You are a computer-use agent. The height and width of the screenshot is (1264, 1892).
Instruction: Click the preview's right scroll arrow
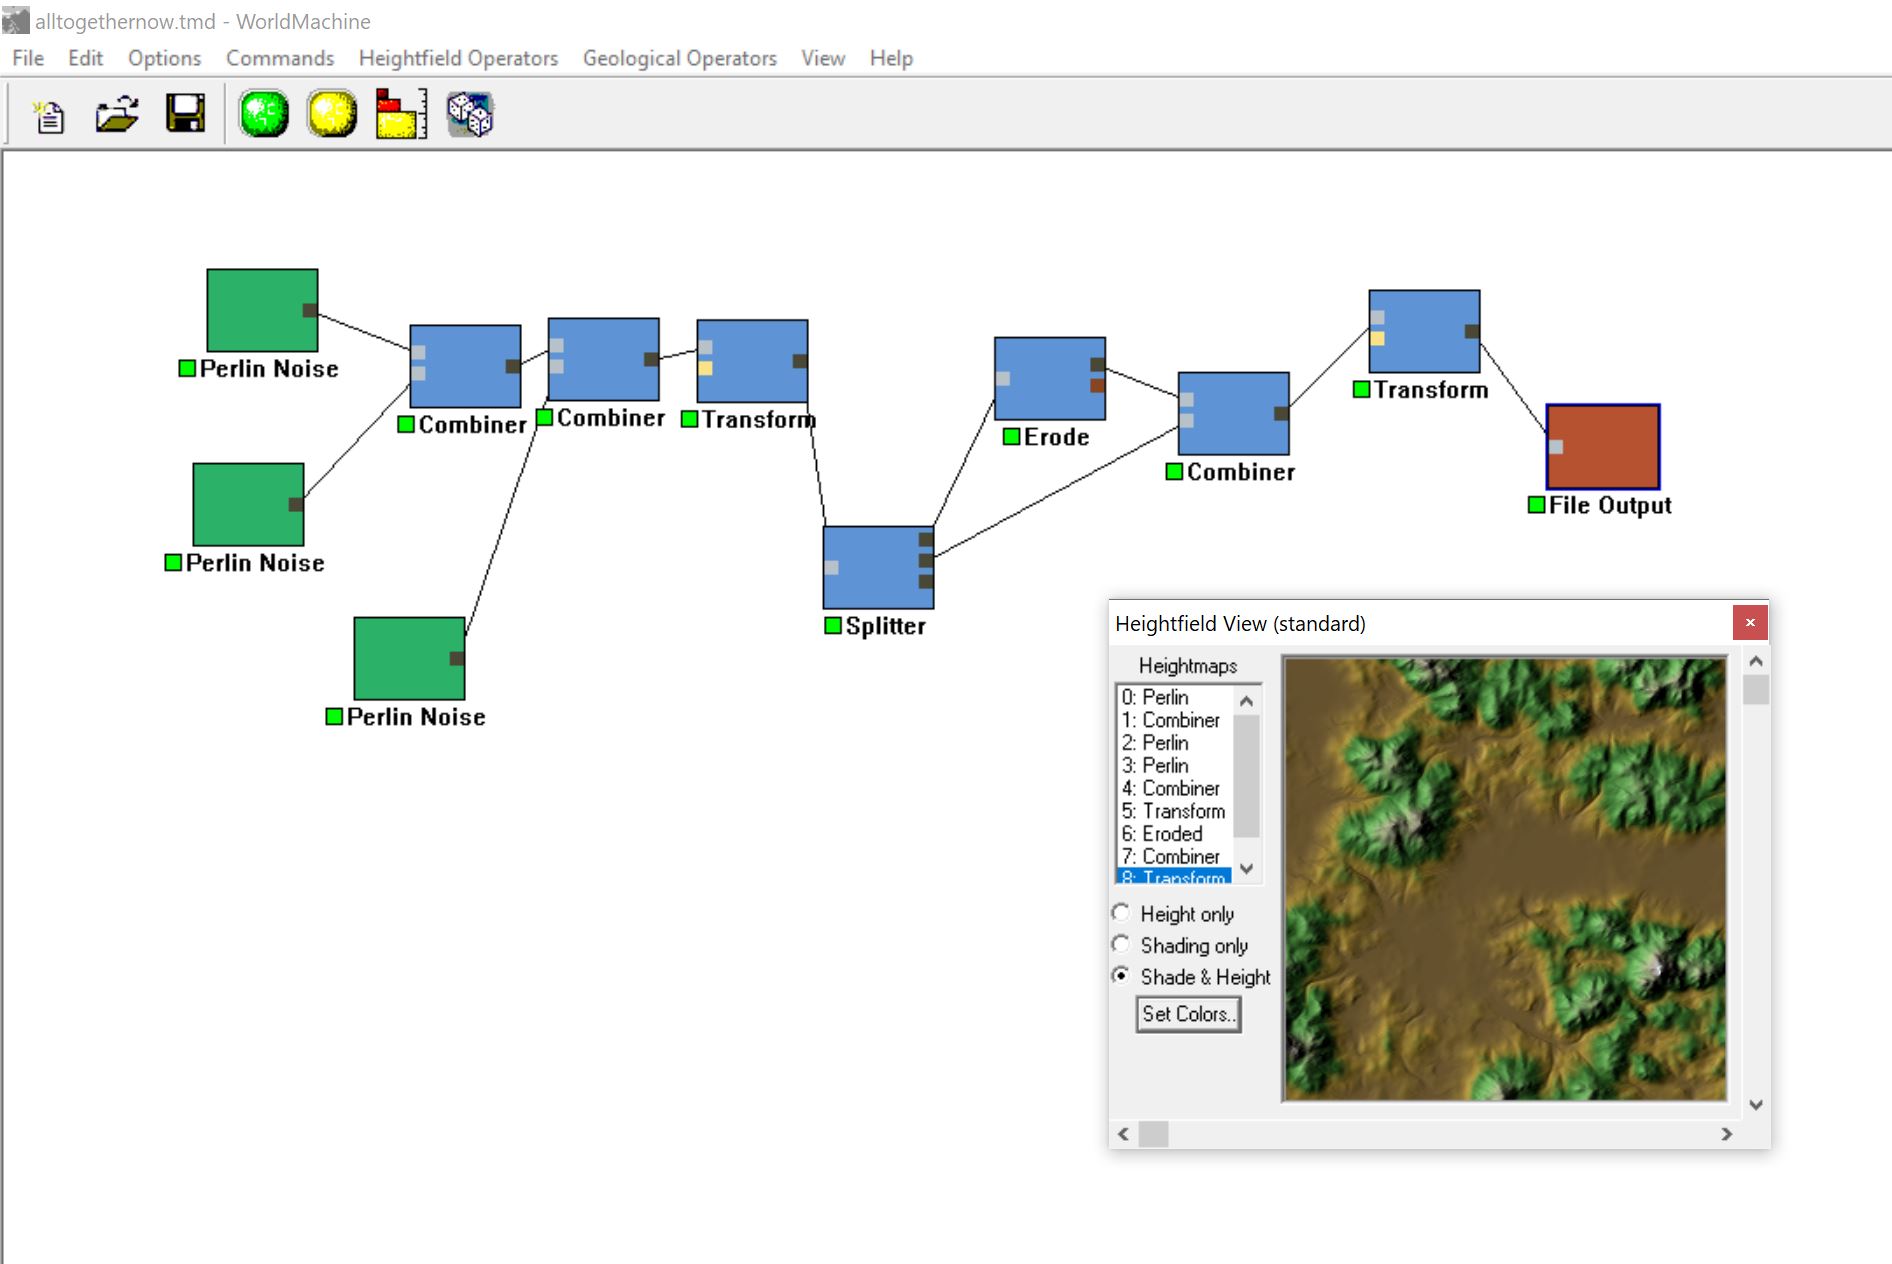[x=1726, y=1134]
